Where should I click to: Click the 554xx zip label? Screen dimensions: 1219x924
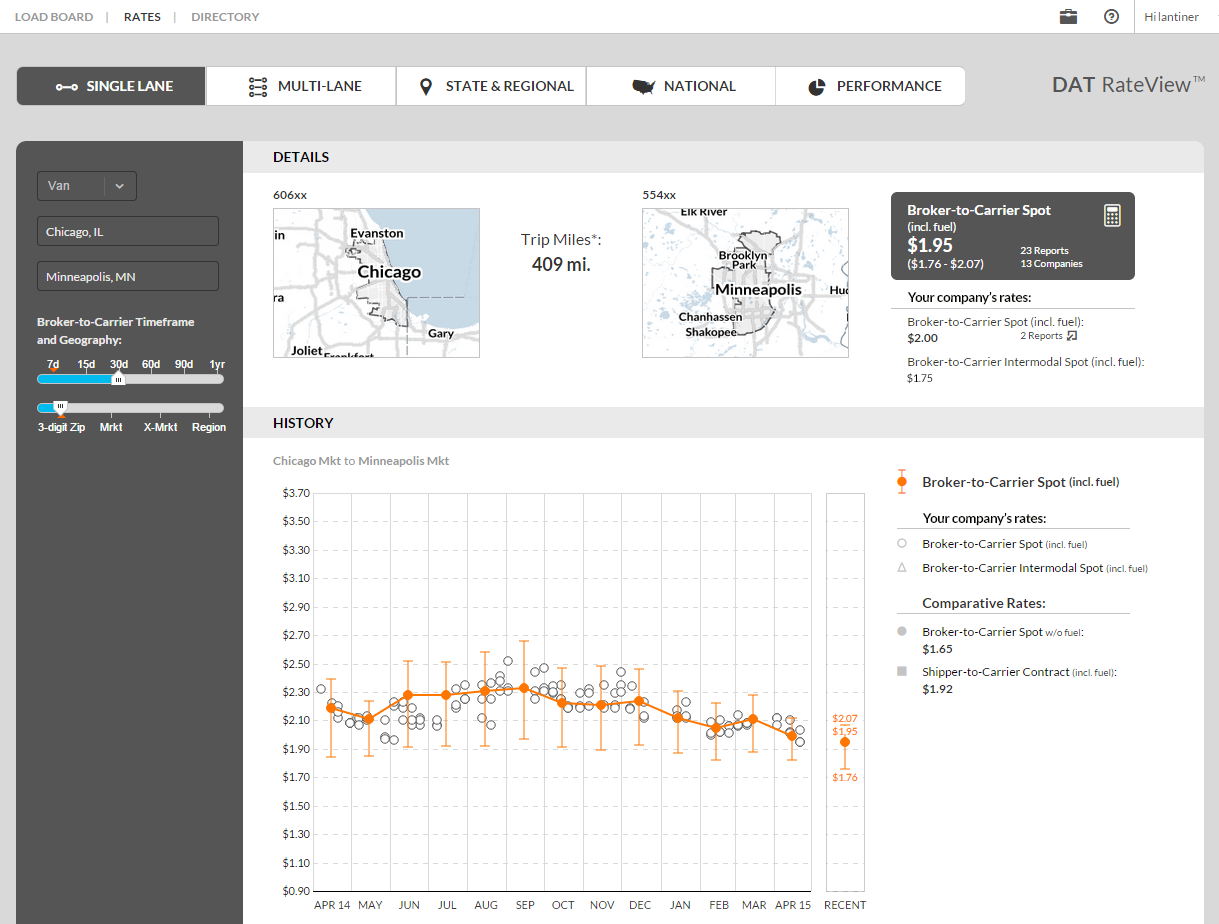[x=659, y=195]
